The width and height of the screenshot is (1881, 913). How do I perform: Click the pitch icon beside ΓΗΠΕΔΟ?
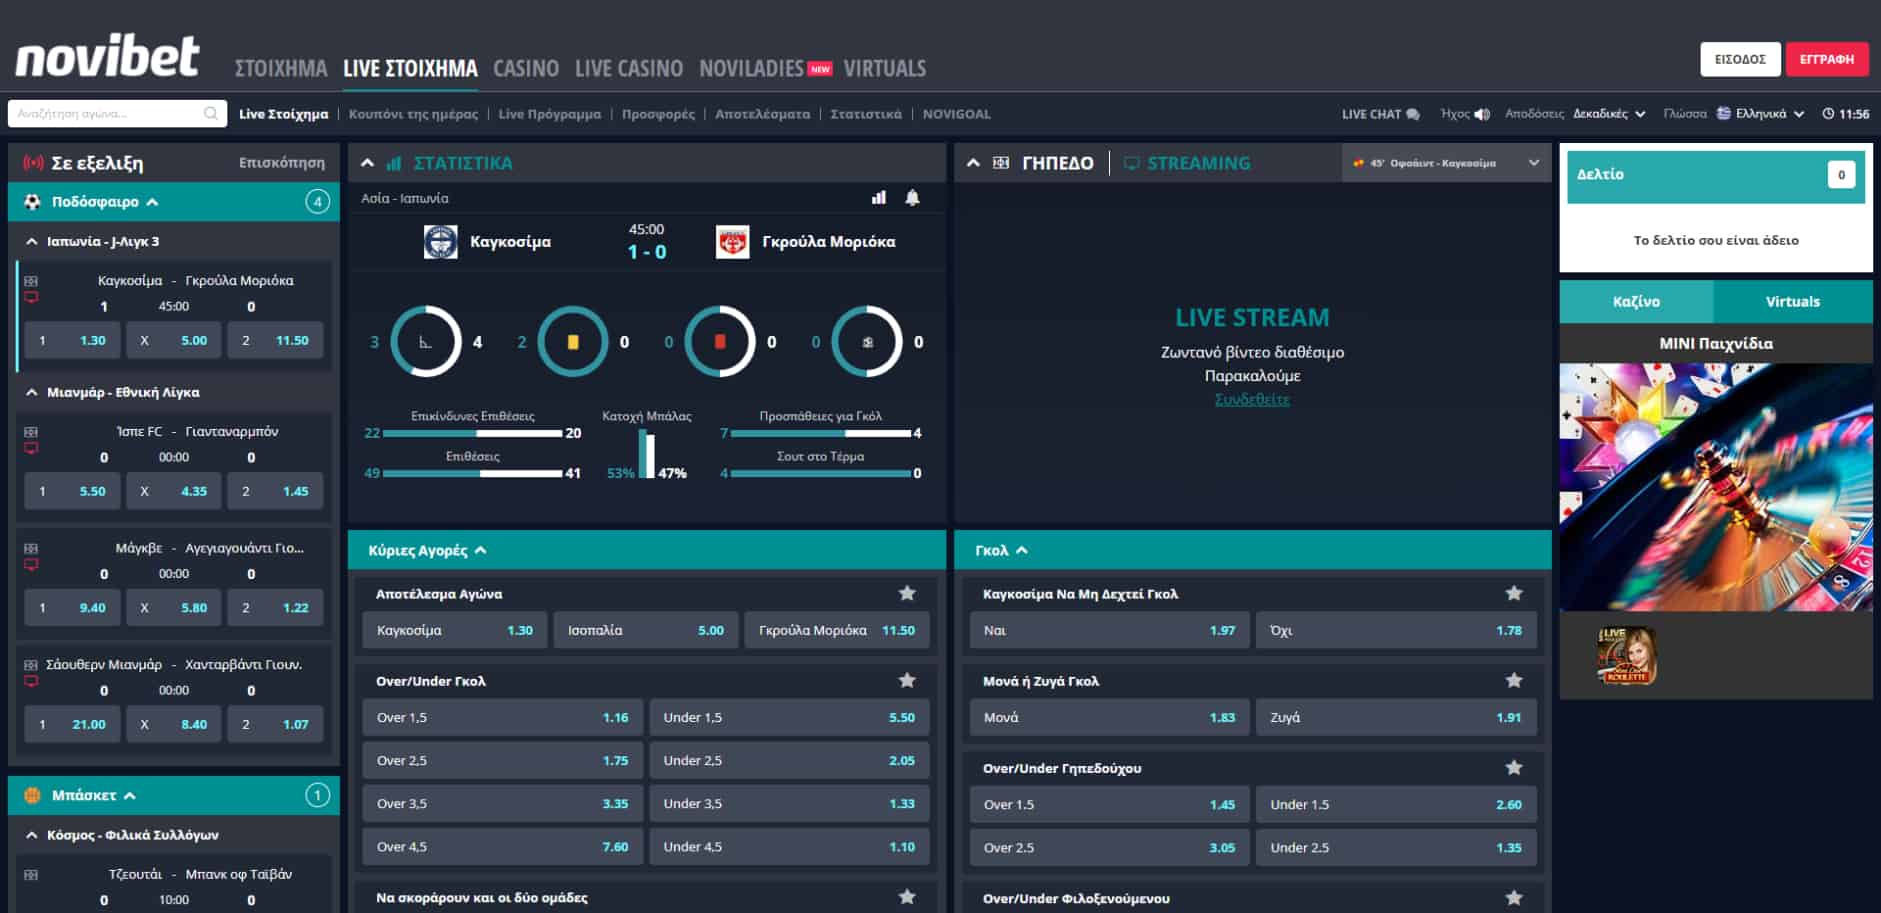(1001, 163)
